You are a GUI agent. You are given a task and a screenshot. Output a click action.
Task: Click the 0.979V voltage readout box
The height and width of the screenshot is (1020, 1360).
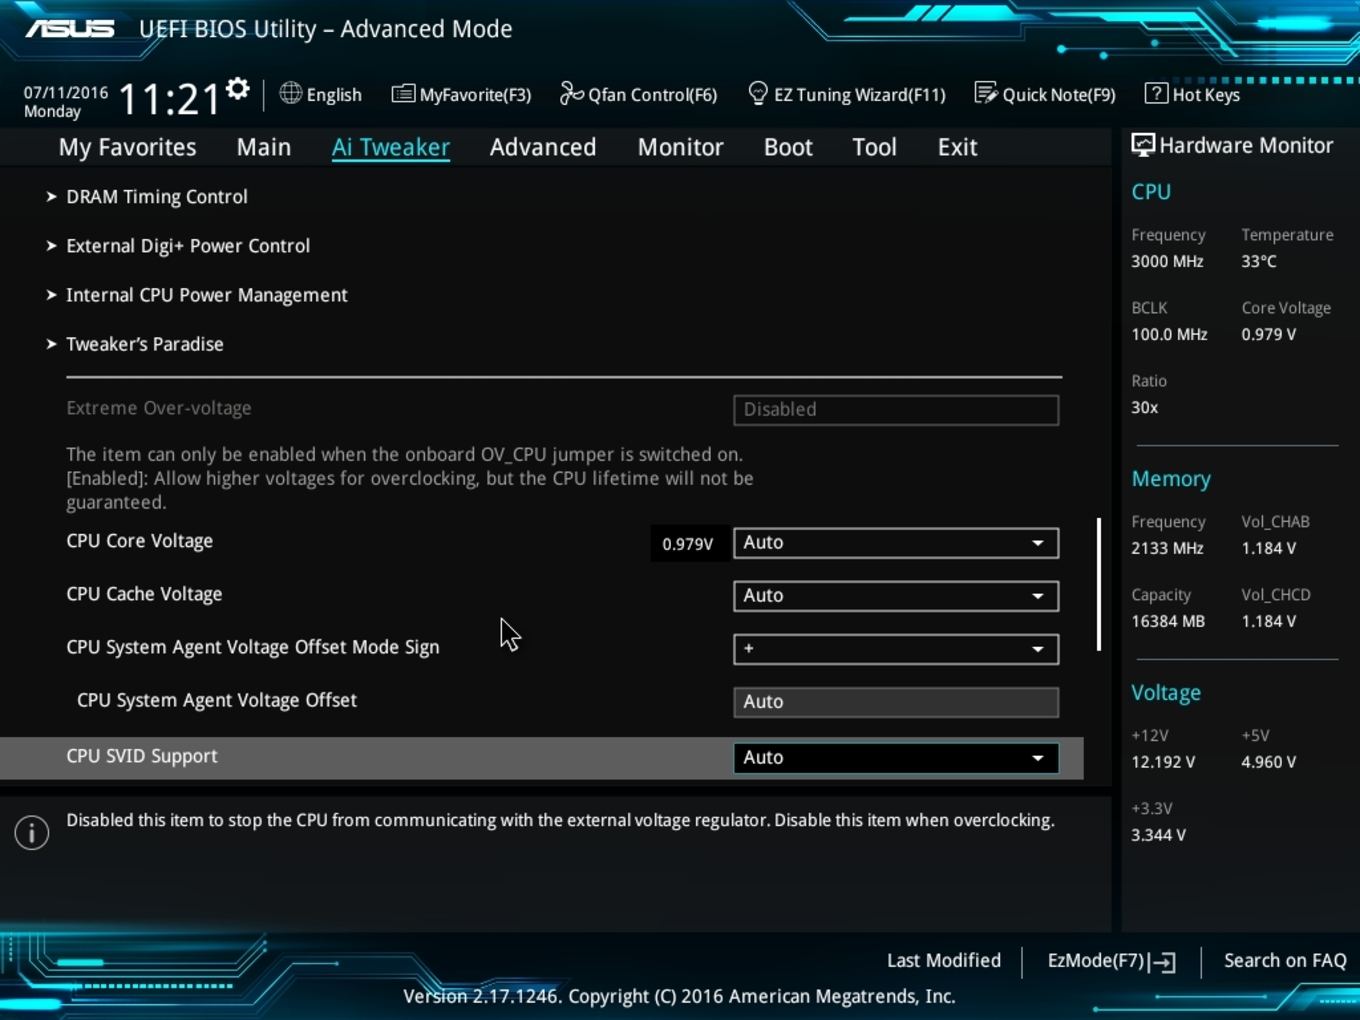pos(688,544)
